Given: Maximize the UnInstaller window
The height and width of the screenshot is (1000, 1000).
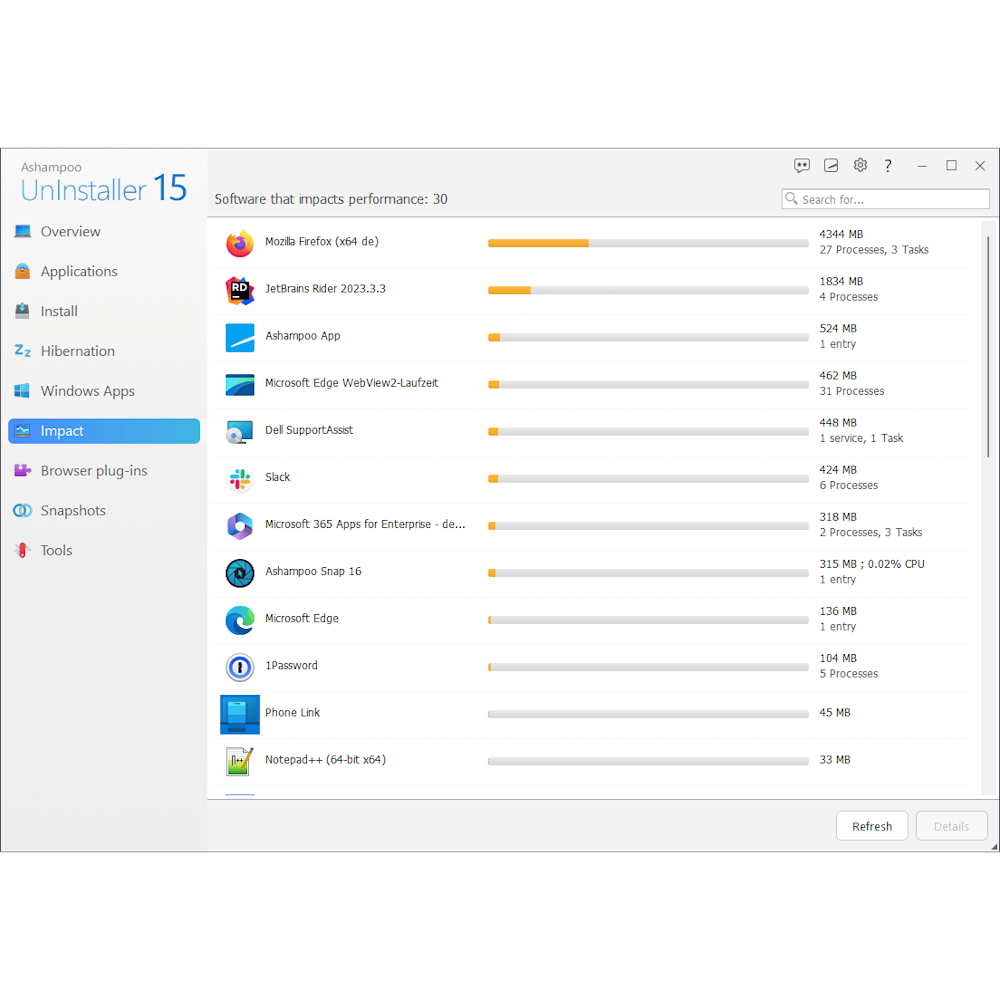Looking at the screenshot, I should coord(951,166).
